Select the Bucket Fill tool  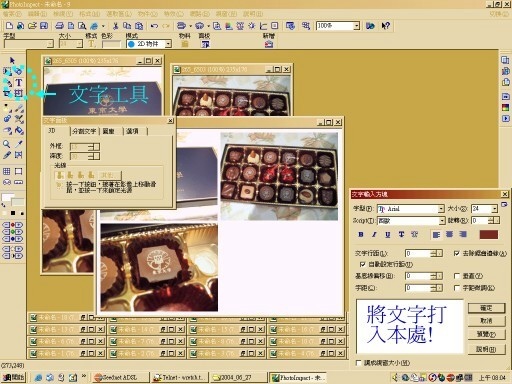click(x=19, y=130)
